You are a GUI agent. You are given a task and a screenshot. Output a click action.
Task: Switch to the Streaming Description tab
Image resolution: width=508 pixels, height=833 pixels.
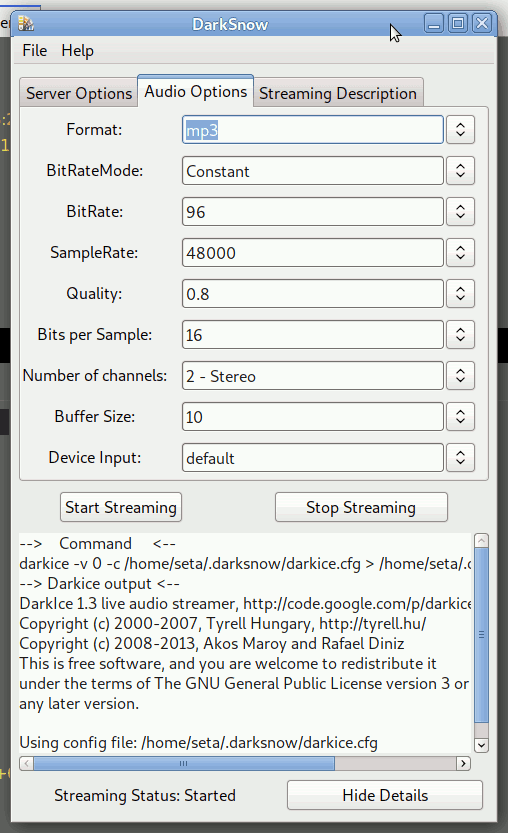click(x=338, y=93)
